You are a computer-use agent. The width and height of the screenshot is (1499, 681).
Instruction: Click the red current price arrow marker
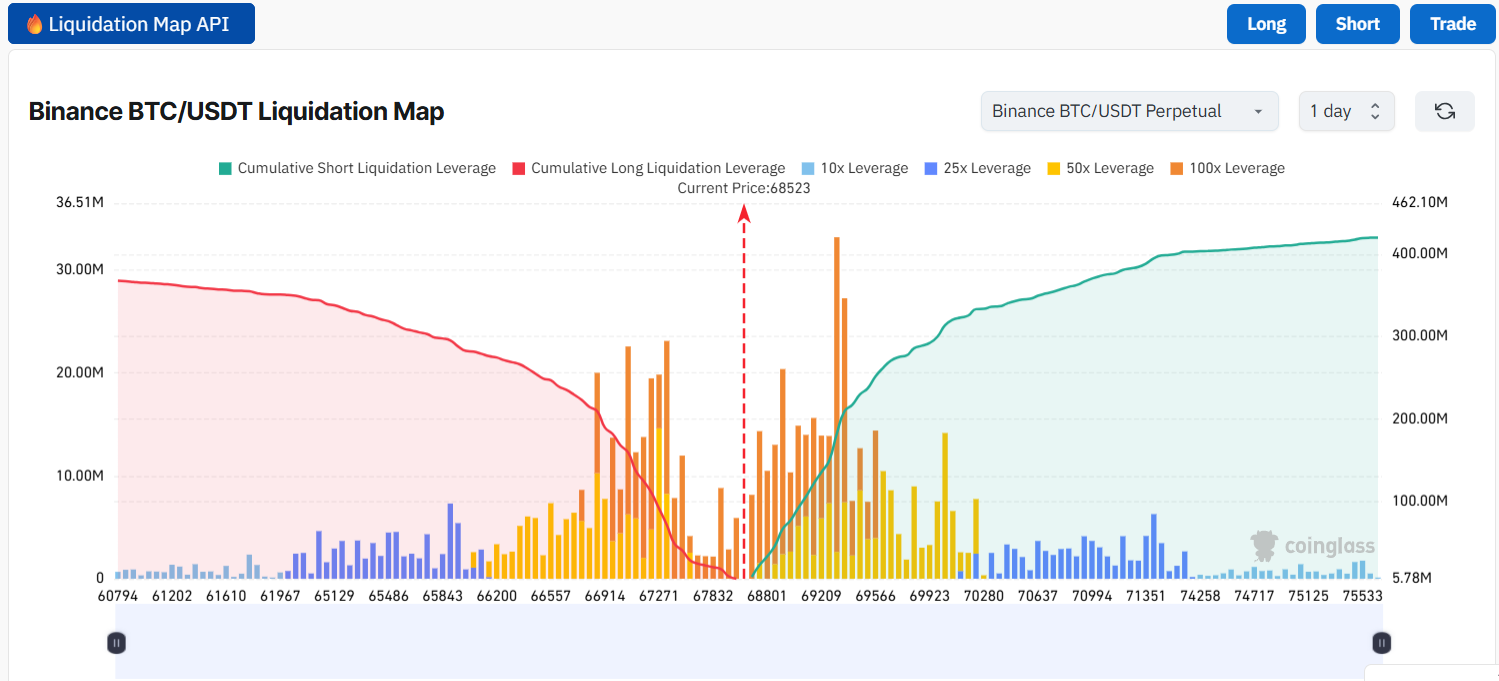744,212
